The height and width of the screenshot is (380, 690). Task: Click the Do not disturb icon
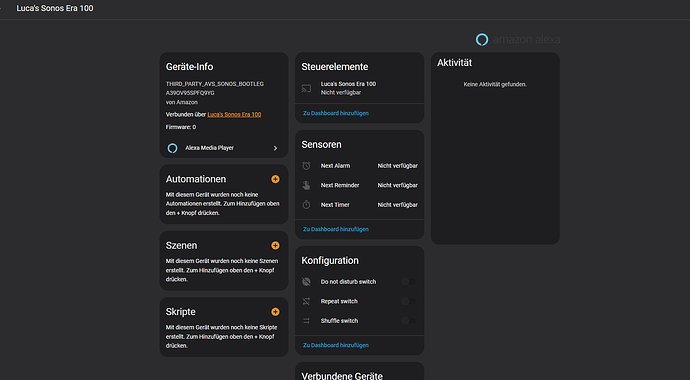click(306, 282)
